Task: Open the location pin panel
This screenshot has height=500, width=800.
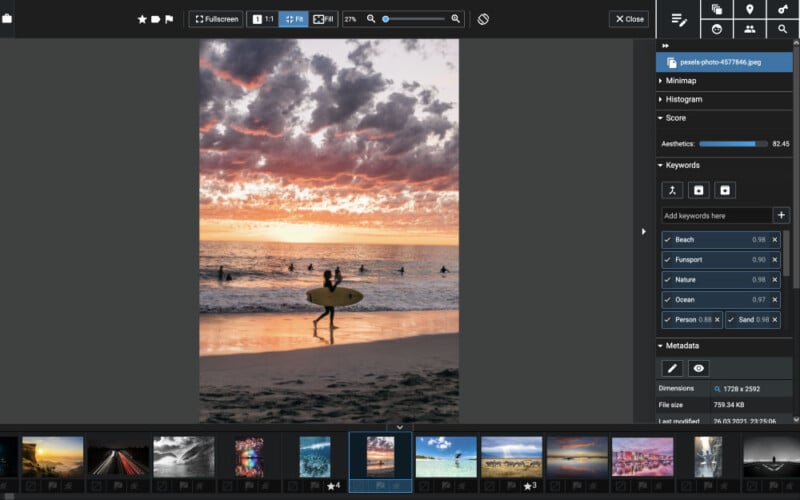Action: tap(749, 9)
